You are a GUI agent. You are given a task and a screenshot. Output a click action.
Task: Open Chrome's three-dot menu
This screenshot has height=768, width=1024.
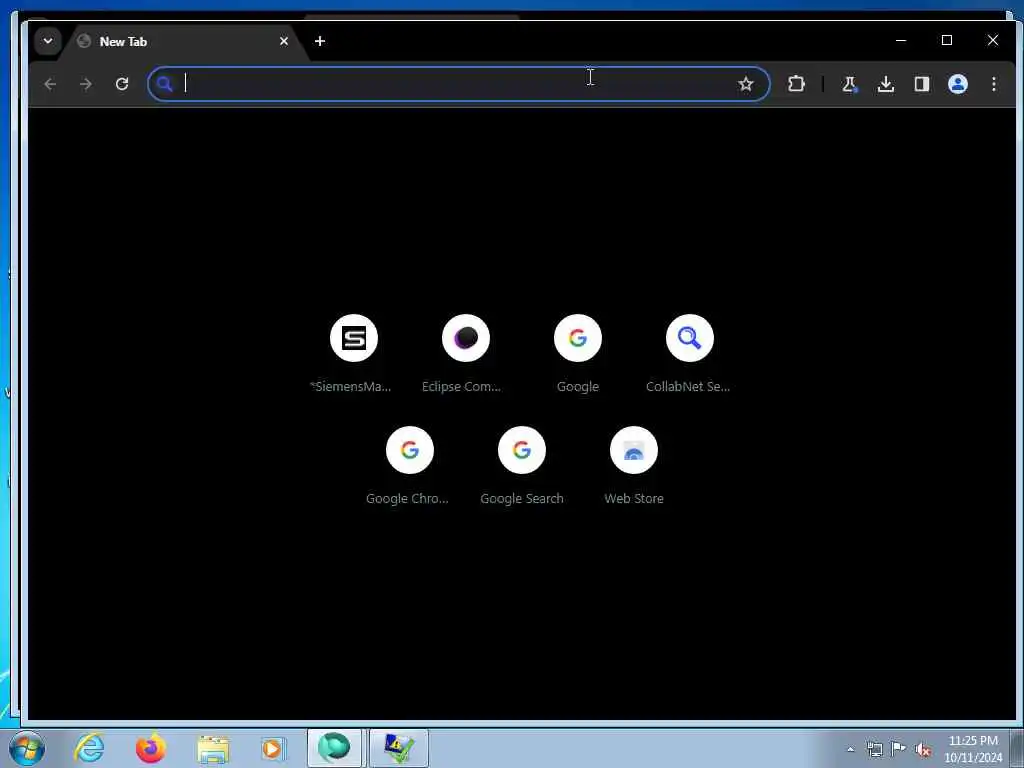point(994,84)
